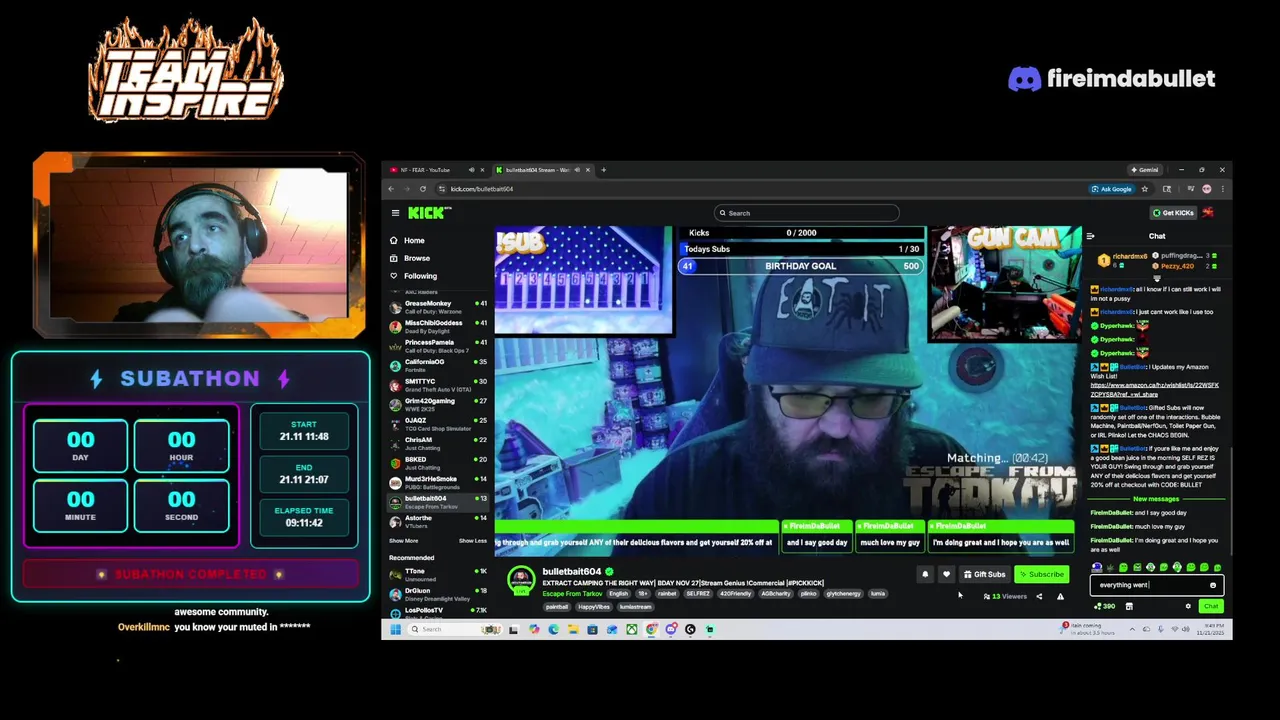
Task: Open bulletbait604 profile avatar
Action: point(521,581)
